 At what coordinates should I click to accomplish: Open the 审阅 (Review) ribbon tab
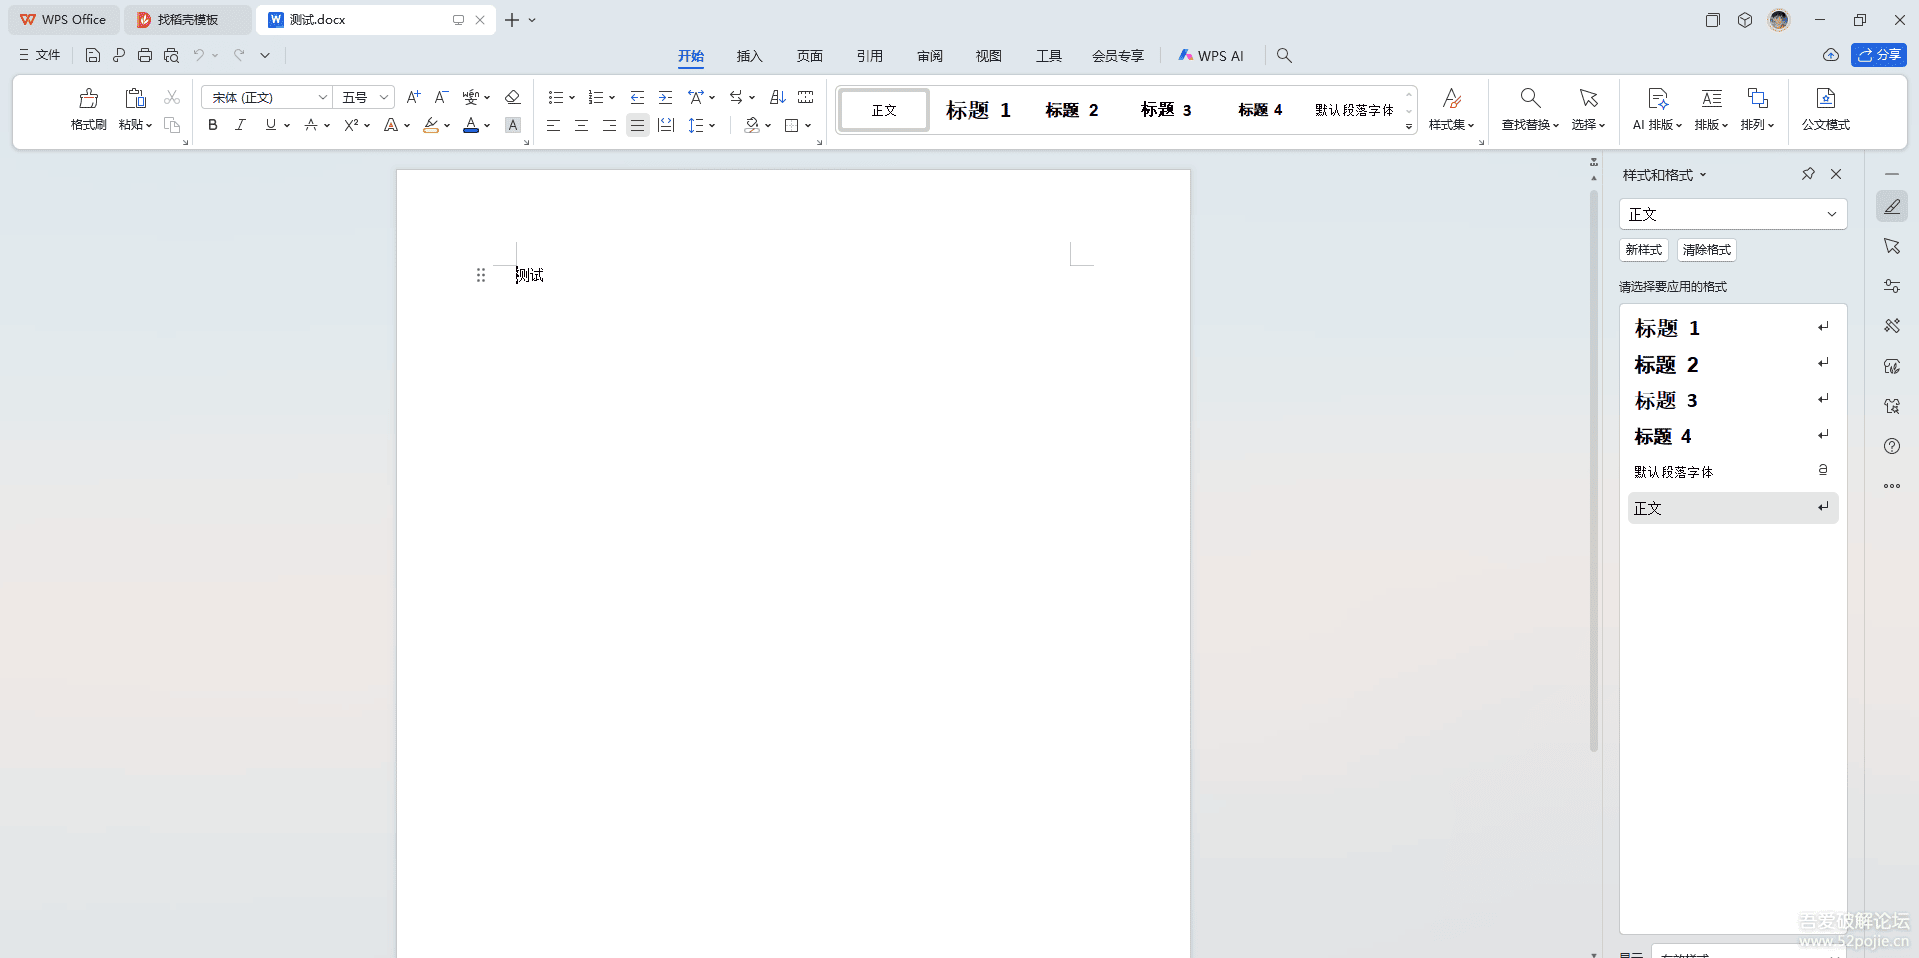point(929,56)
